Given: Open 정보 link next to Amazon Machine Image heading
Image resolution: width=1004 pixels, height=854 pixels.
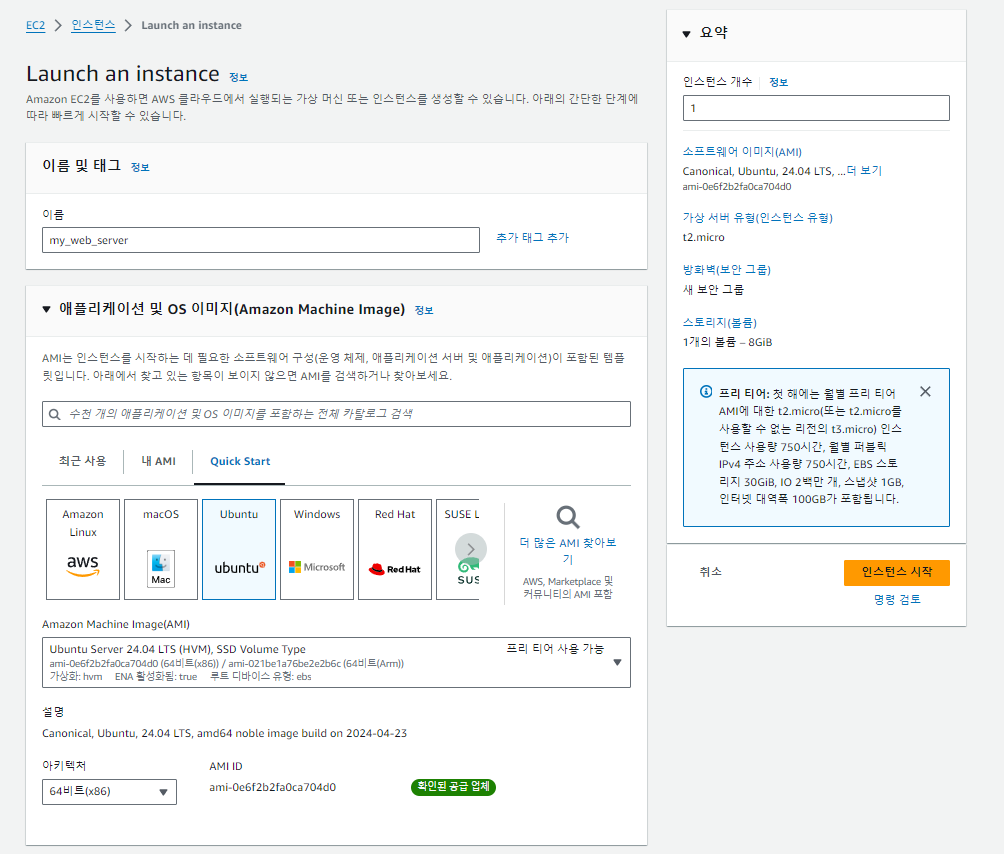Looking at the screenshot, I should [x=423, y=310].
